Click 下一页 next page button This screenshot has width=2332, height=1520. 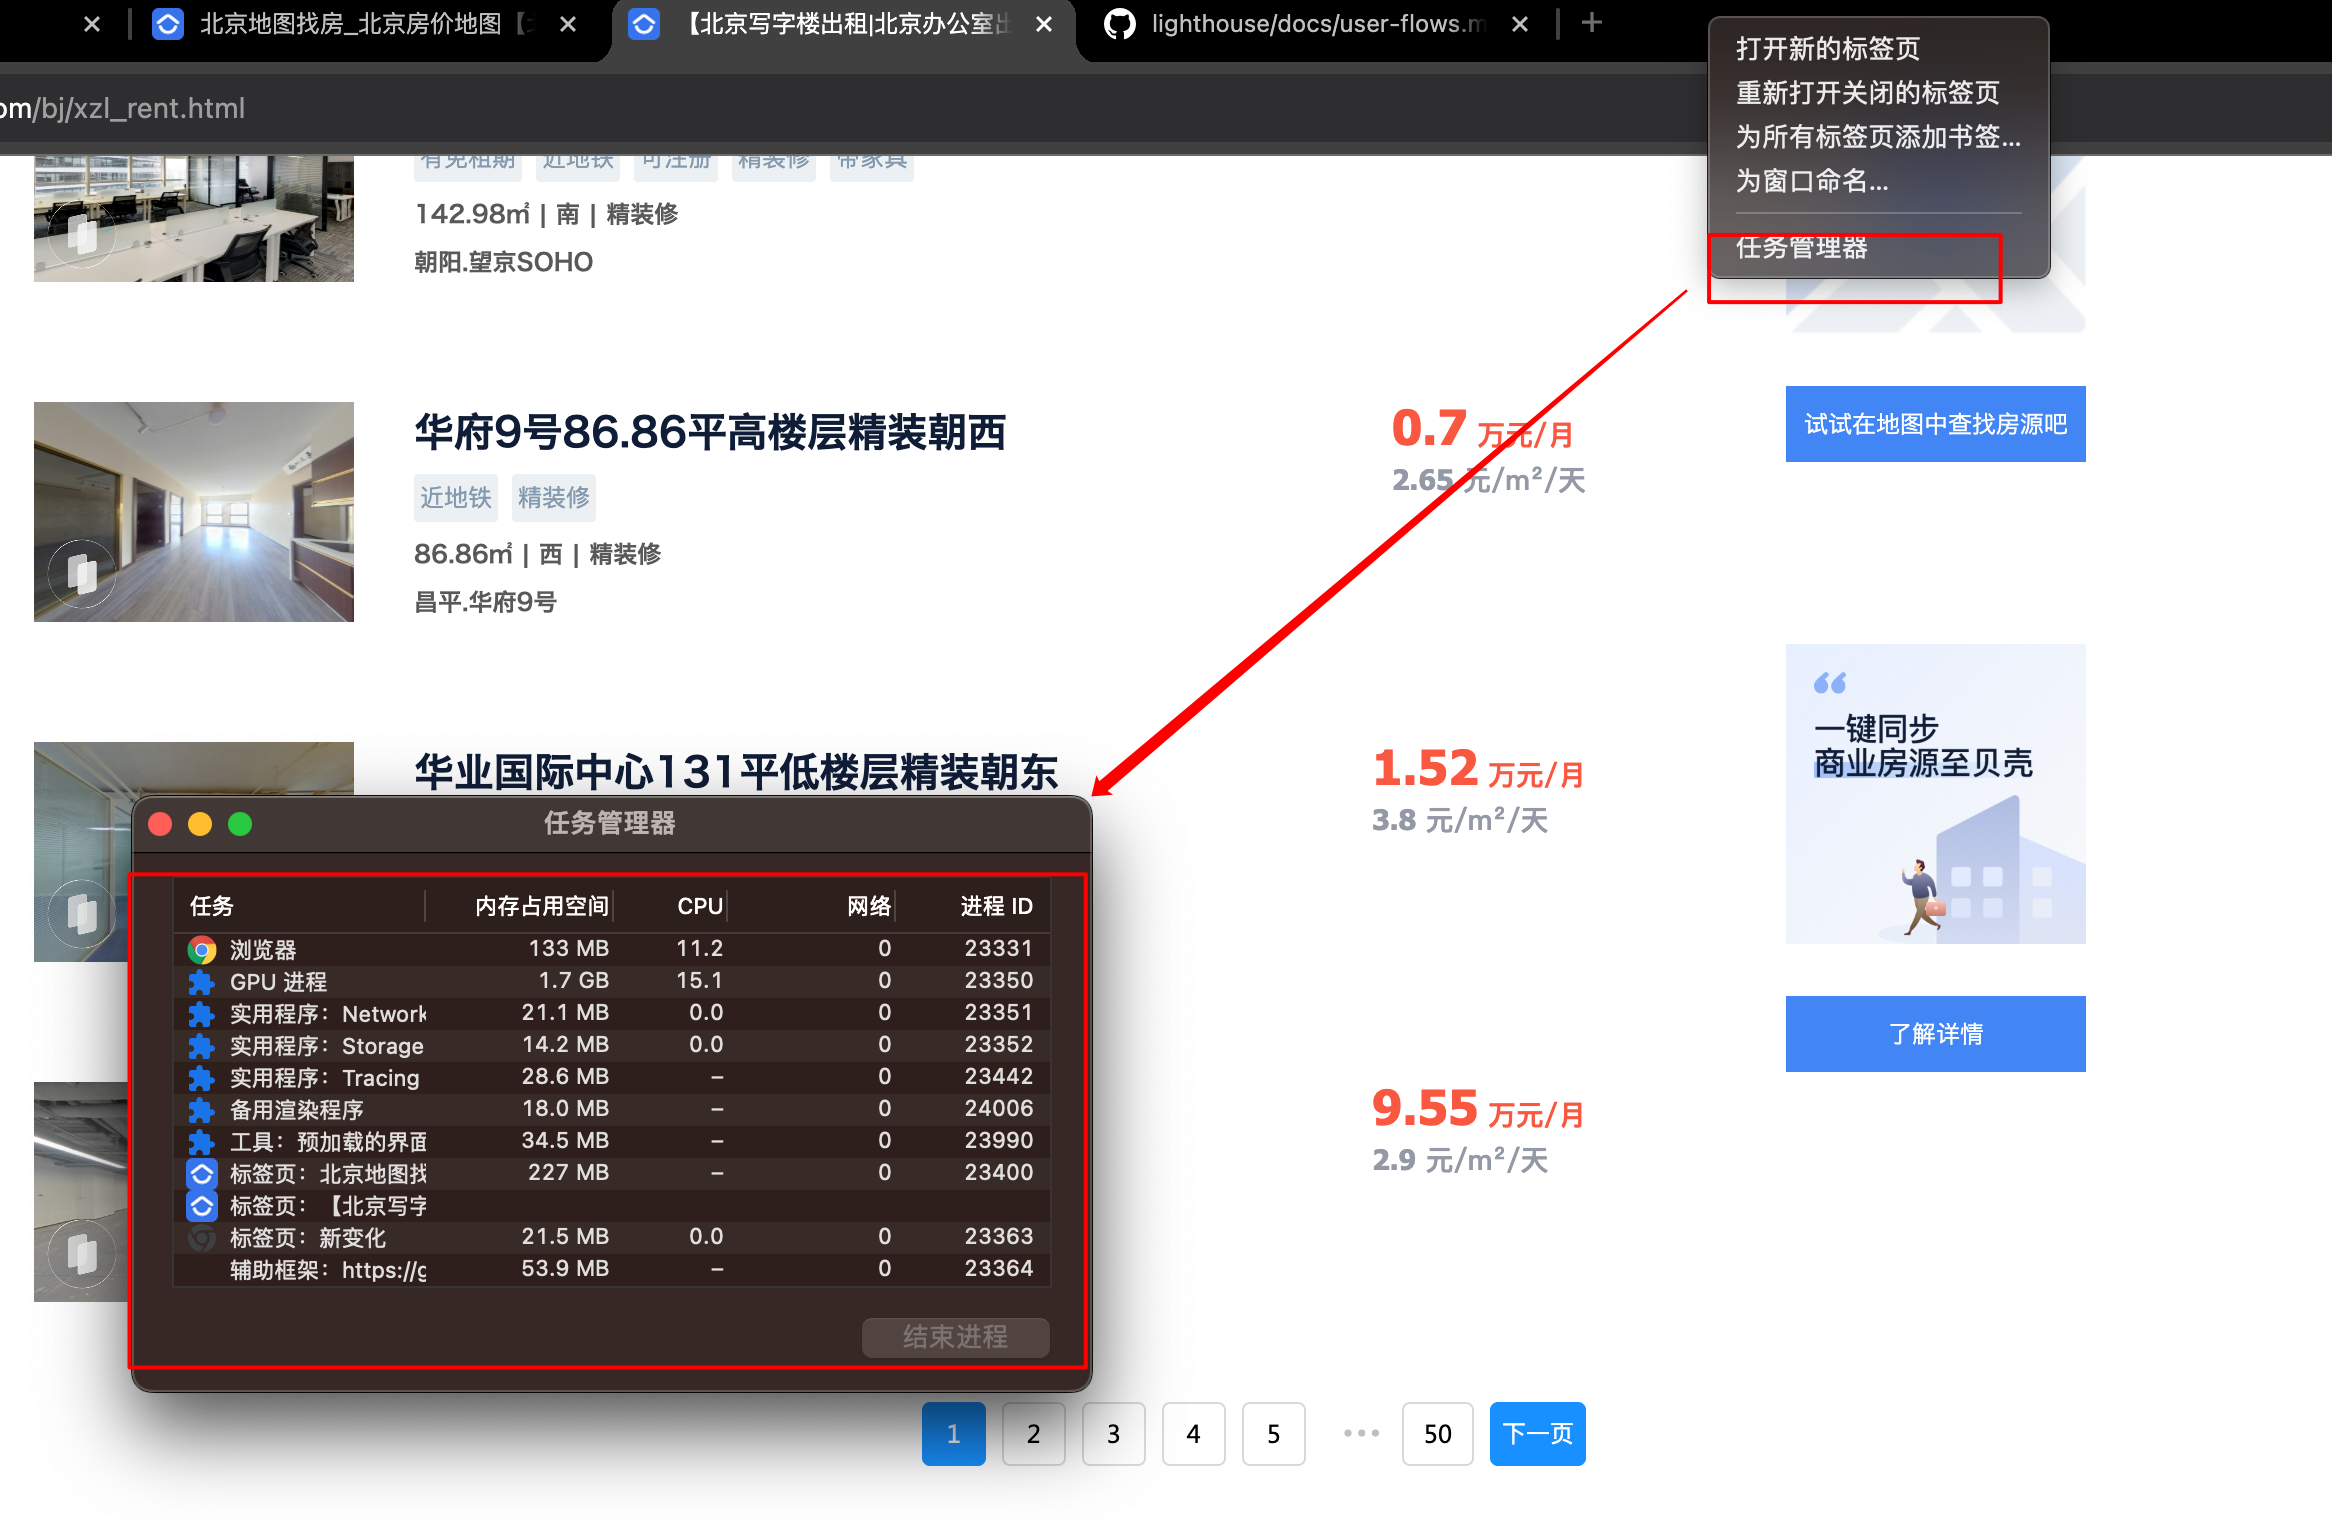pyautogui.click(x=1537, y=1434)
